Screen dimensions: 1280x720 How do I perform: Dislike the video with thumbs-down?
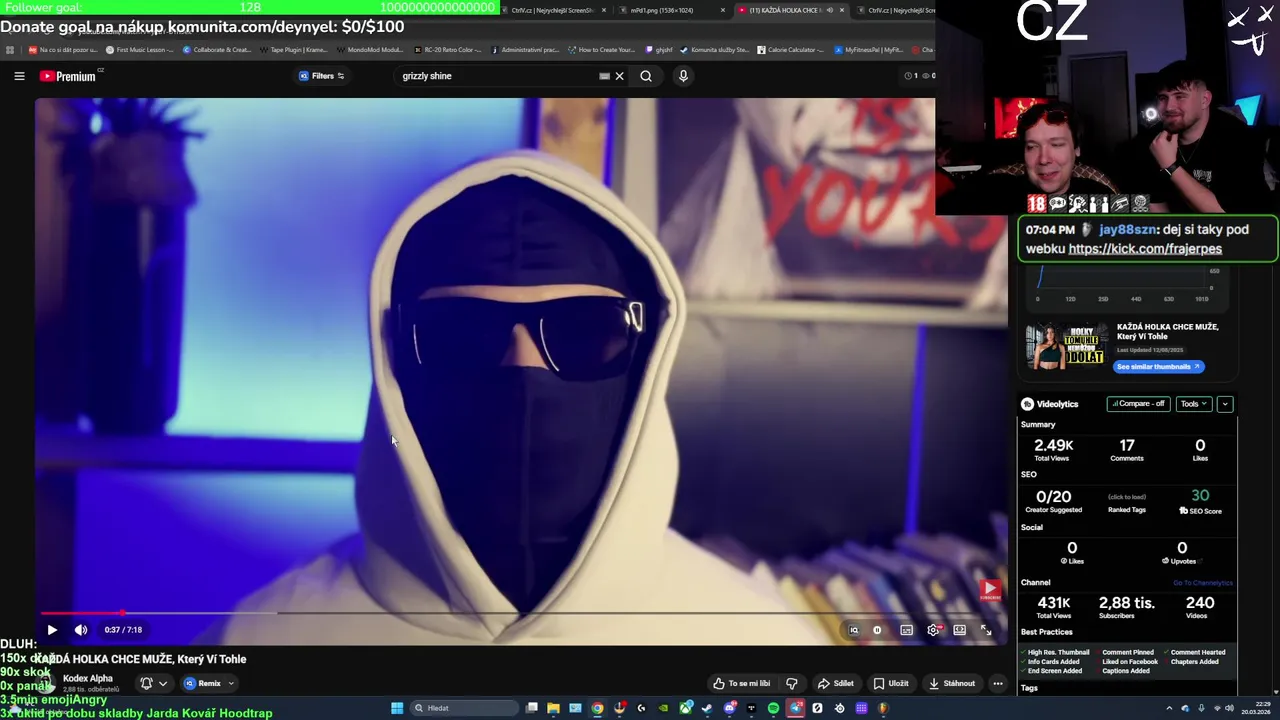pyautogui.click(x=792, y=683)
